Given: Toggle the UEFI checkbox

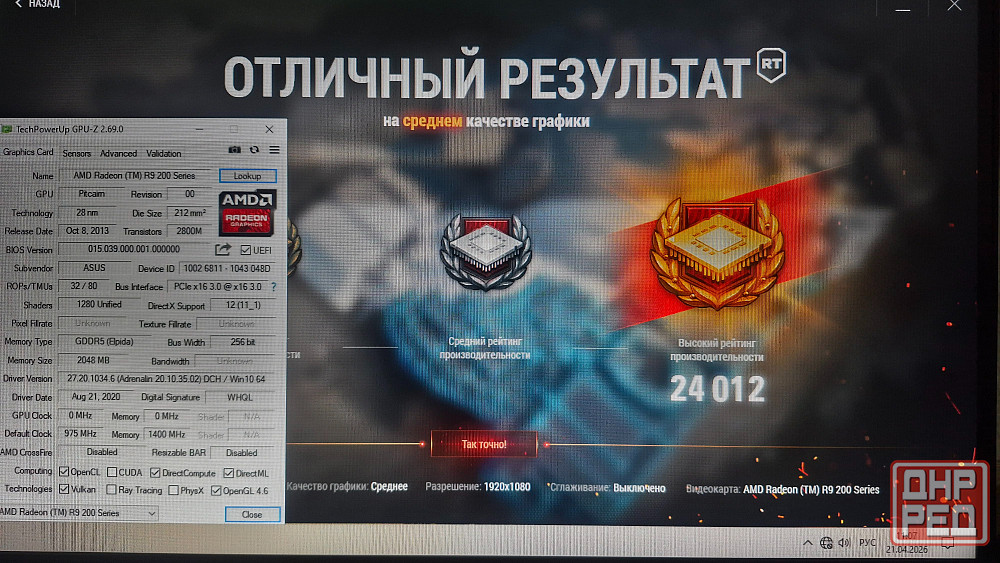Looking at the screenshot, I should (x=246, y=250).
